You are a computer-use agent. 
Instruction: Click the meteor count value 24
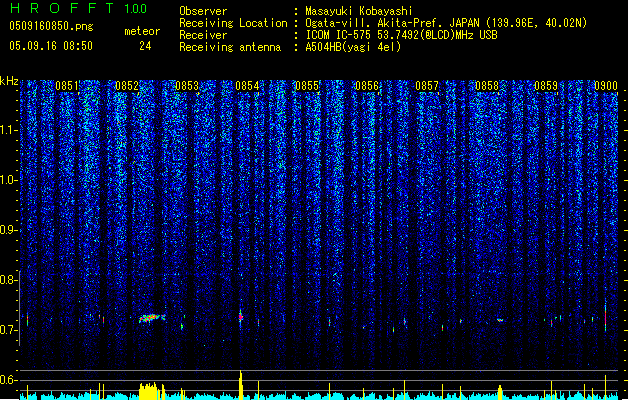pos(145,46)
